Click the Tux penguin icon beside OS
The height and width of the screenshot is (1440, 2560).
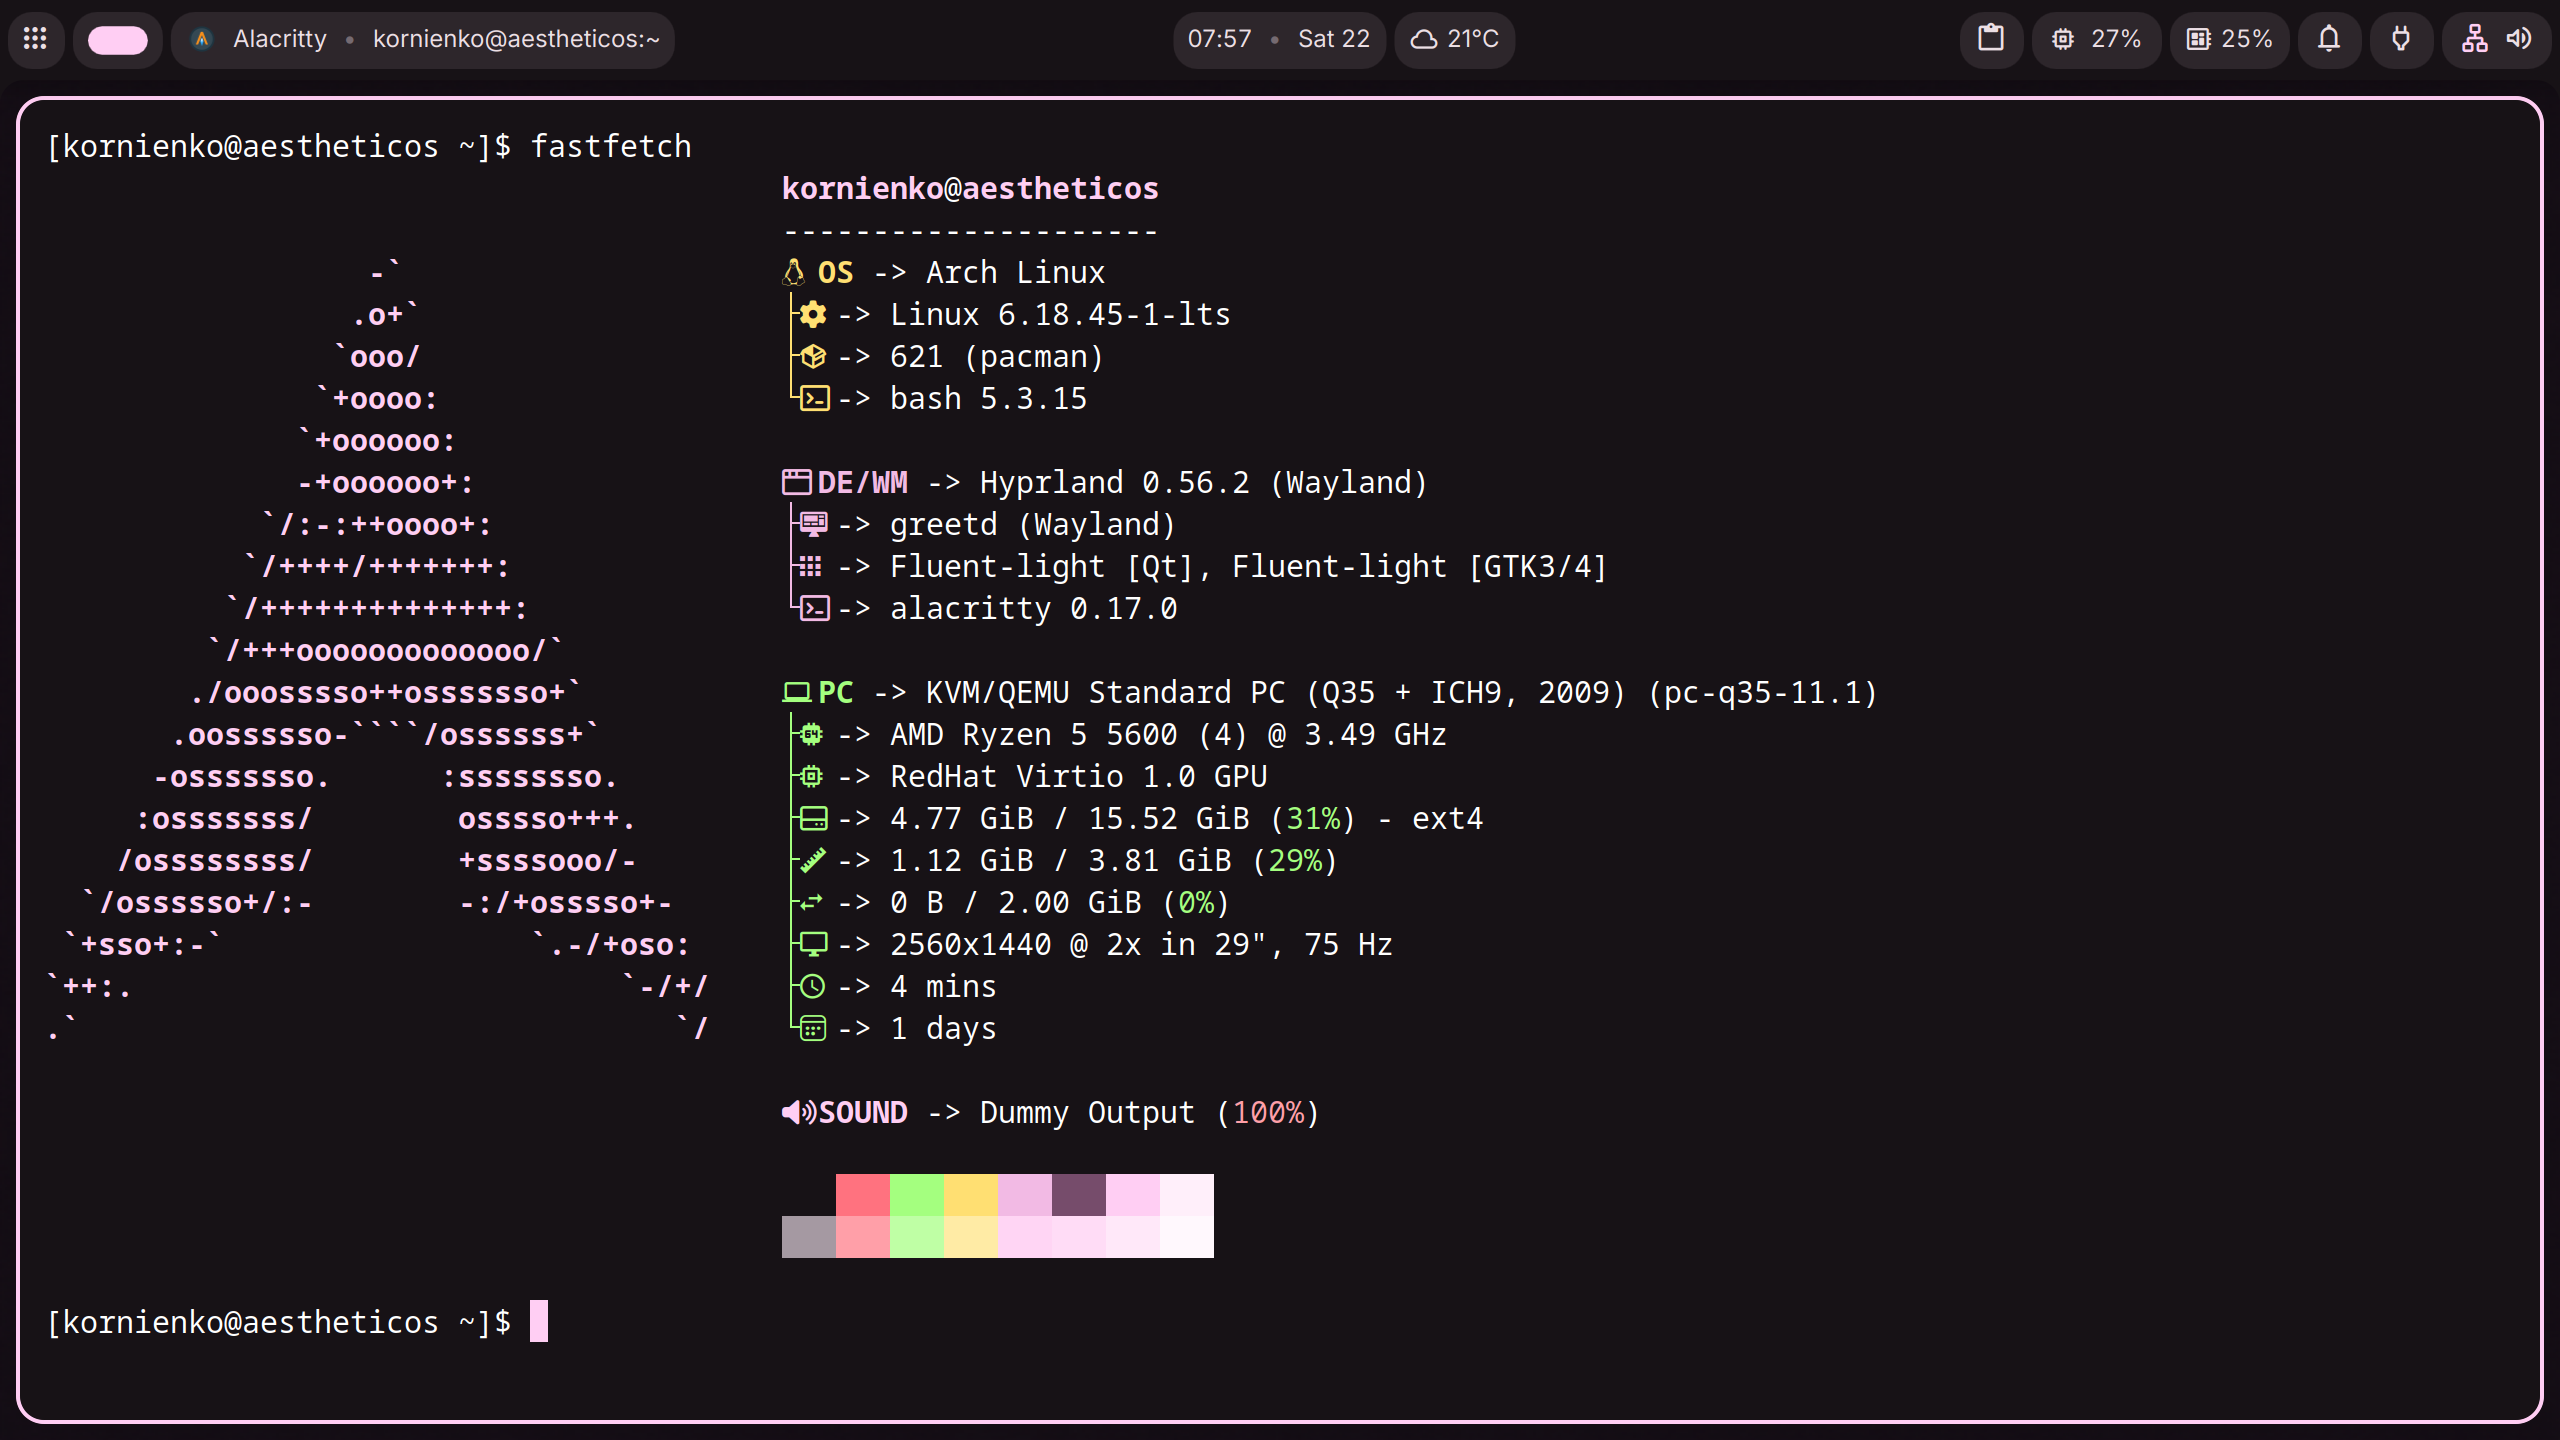pyautogui.click(x=794, y=272)
